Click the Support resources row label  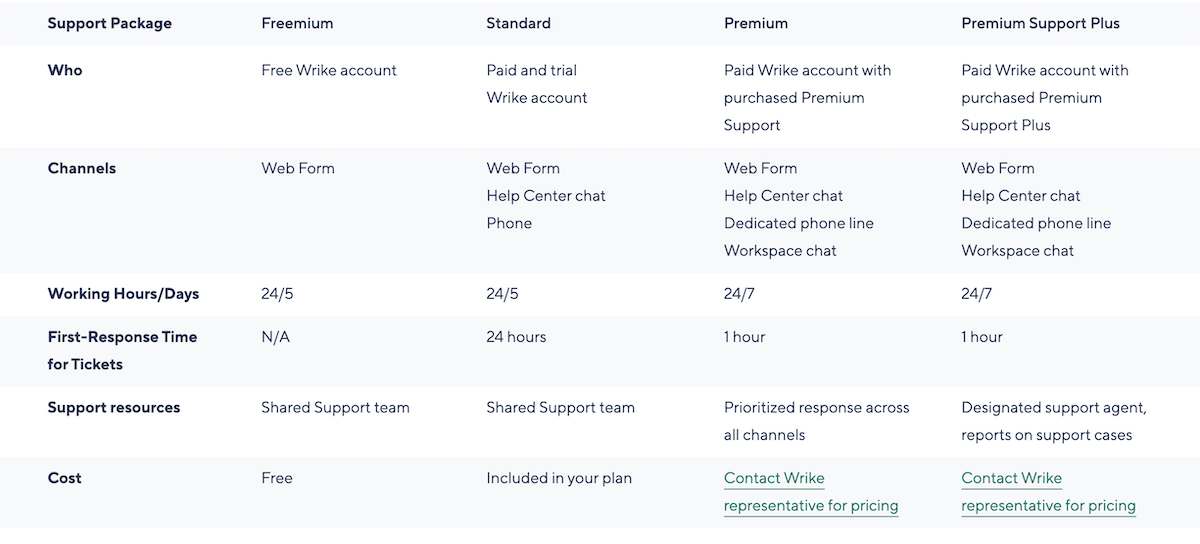(114, 408)
